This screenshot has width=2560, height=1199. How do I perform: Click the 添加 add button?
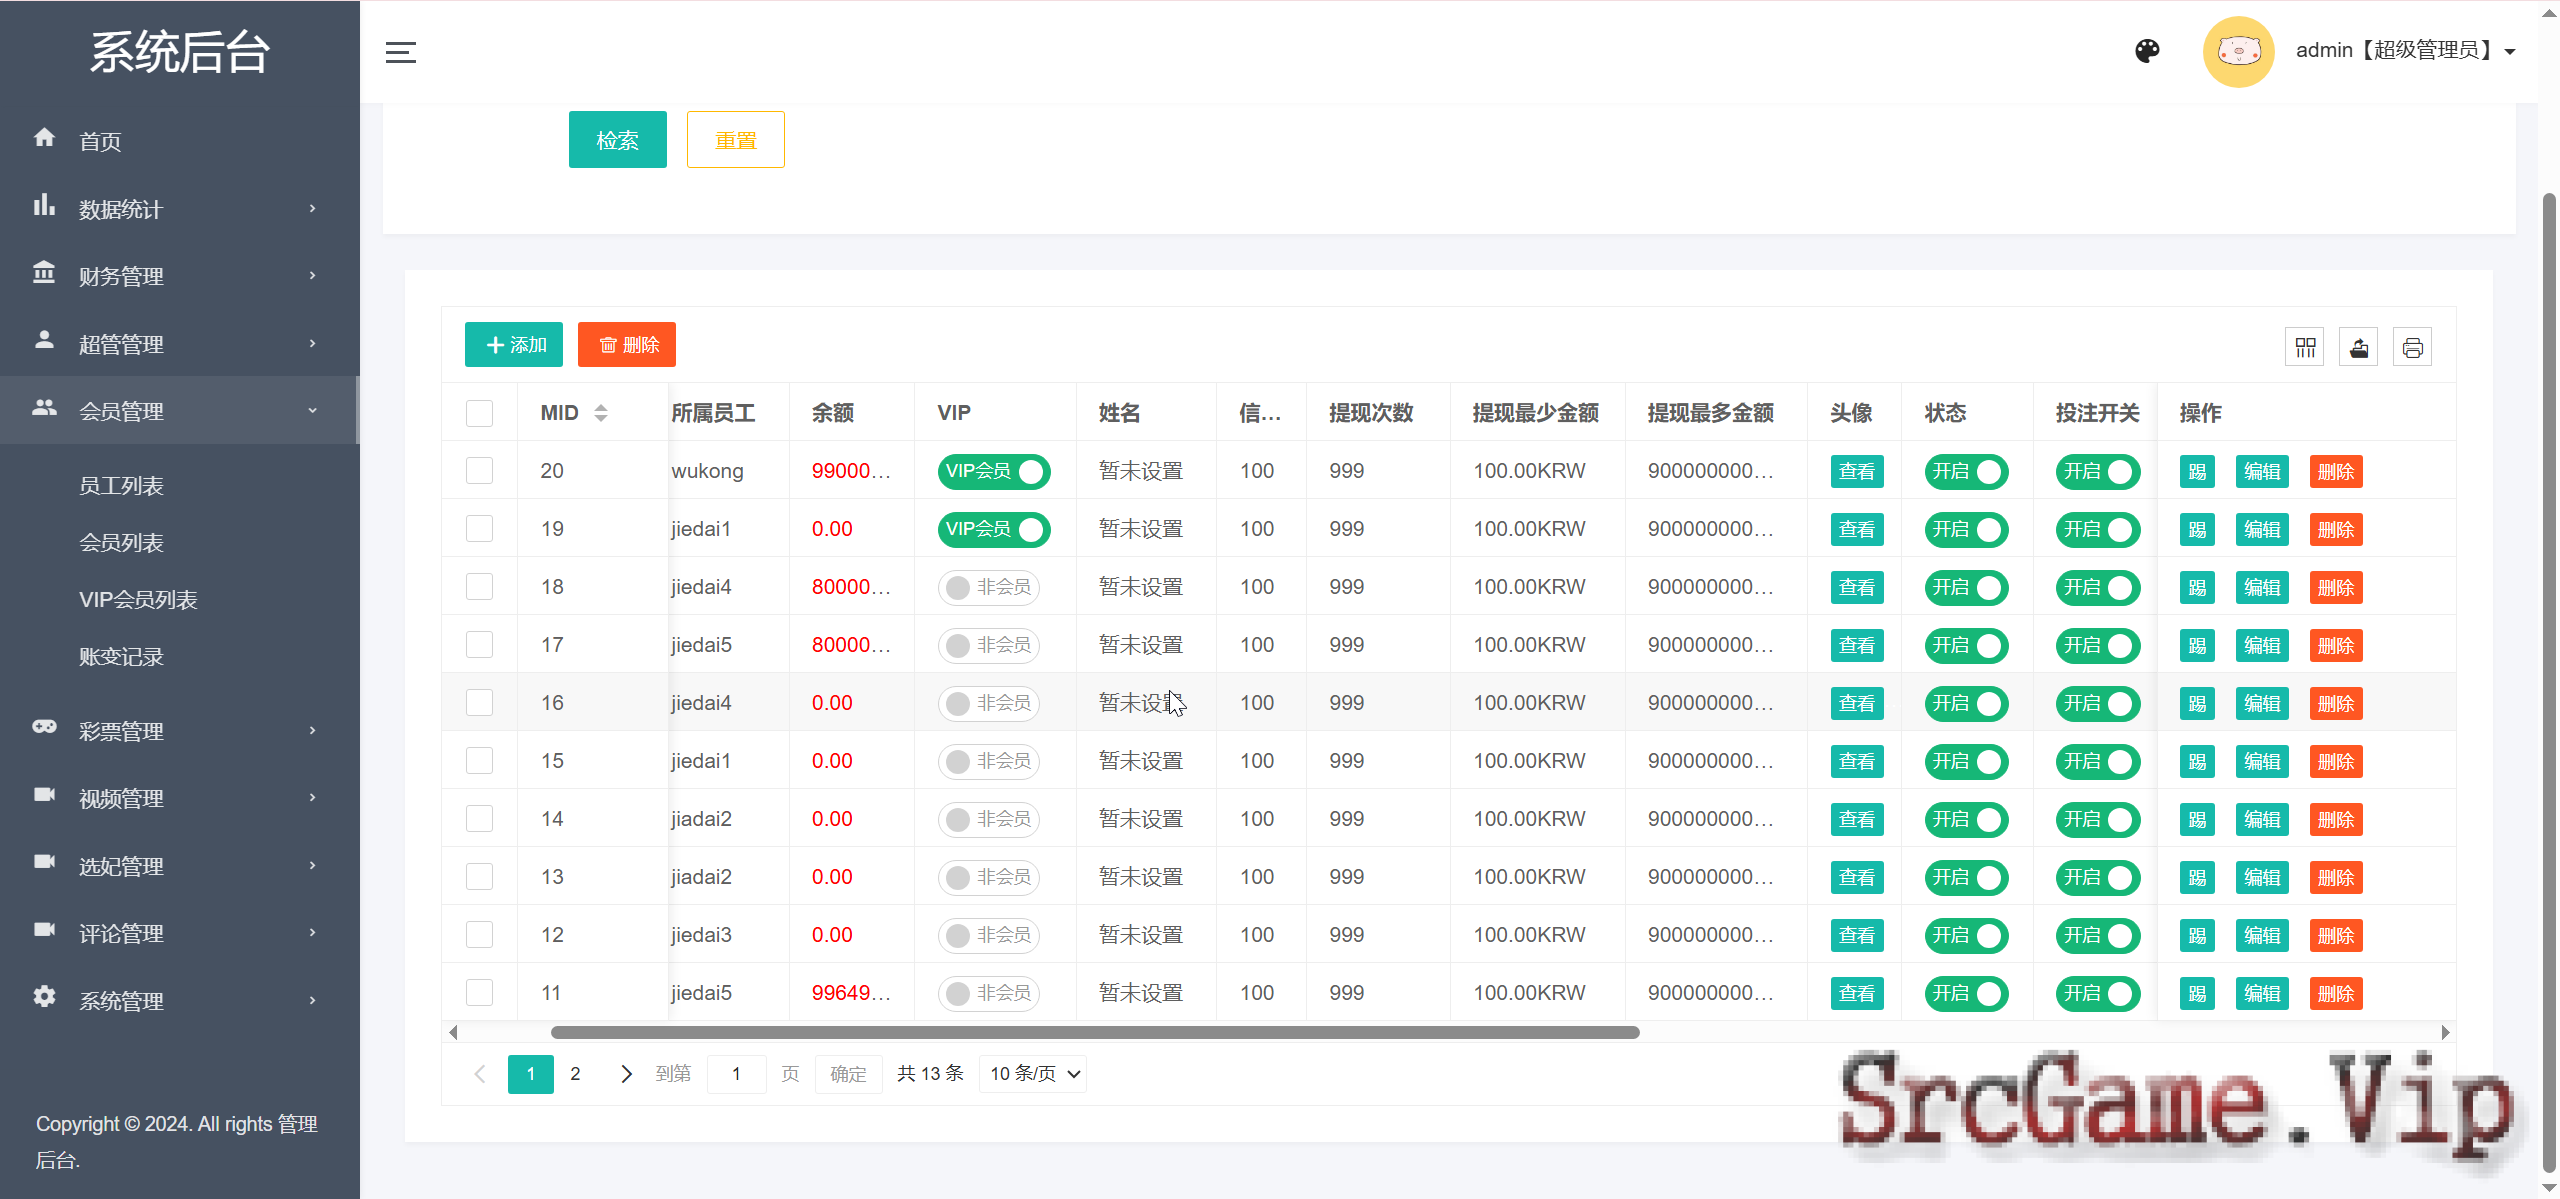tap(514, 345)
